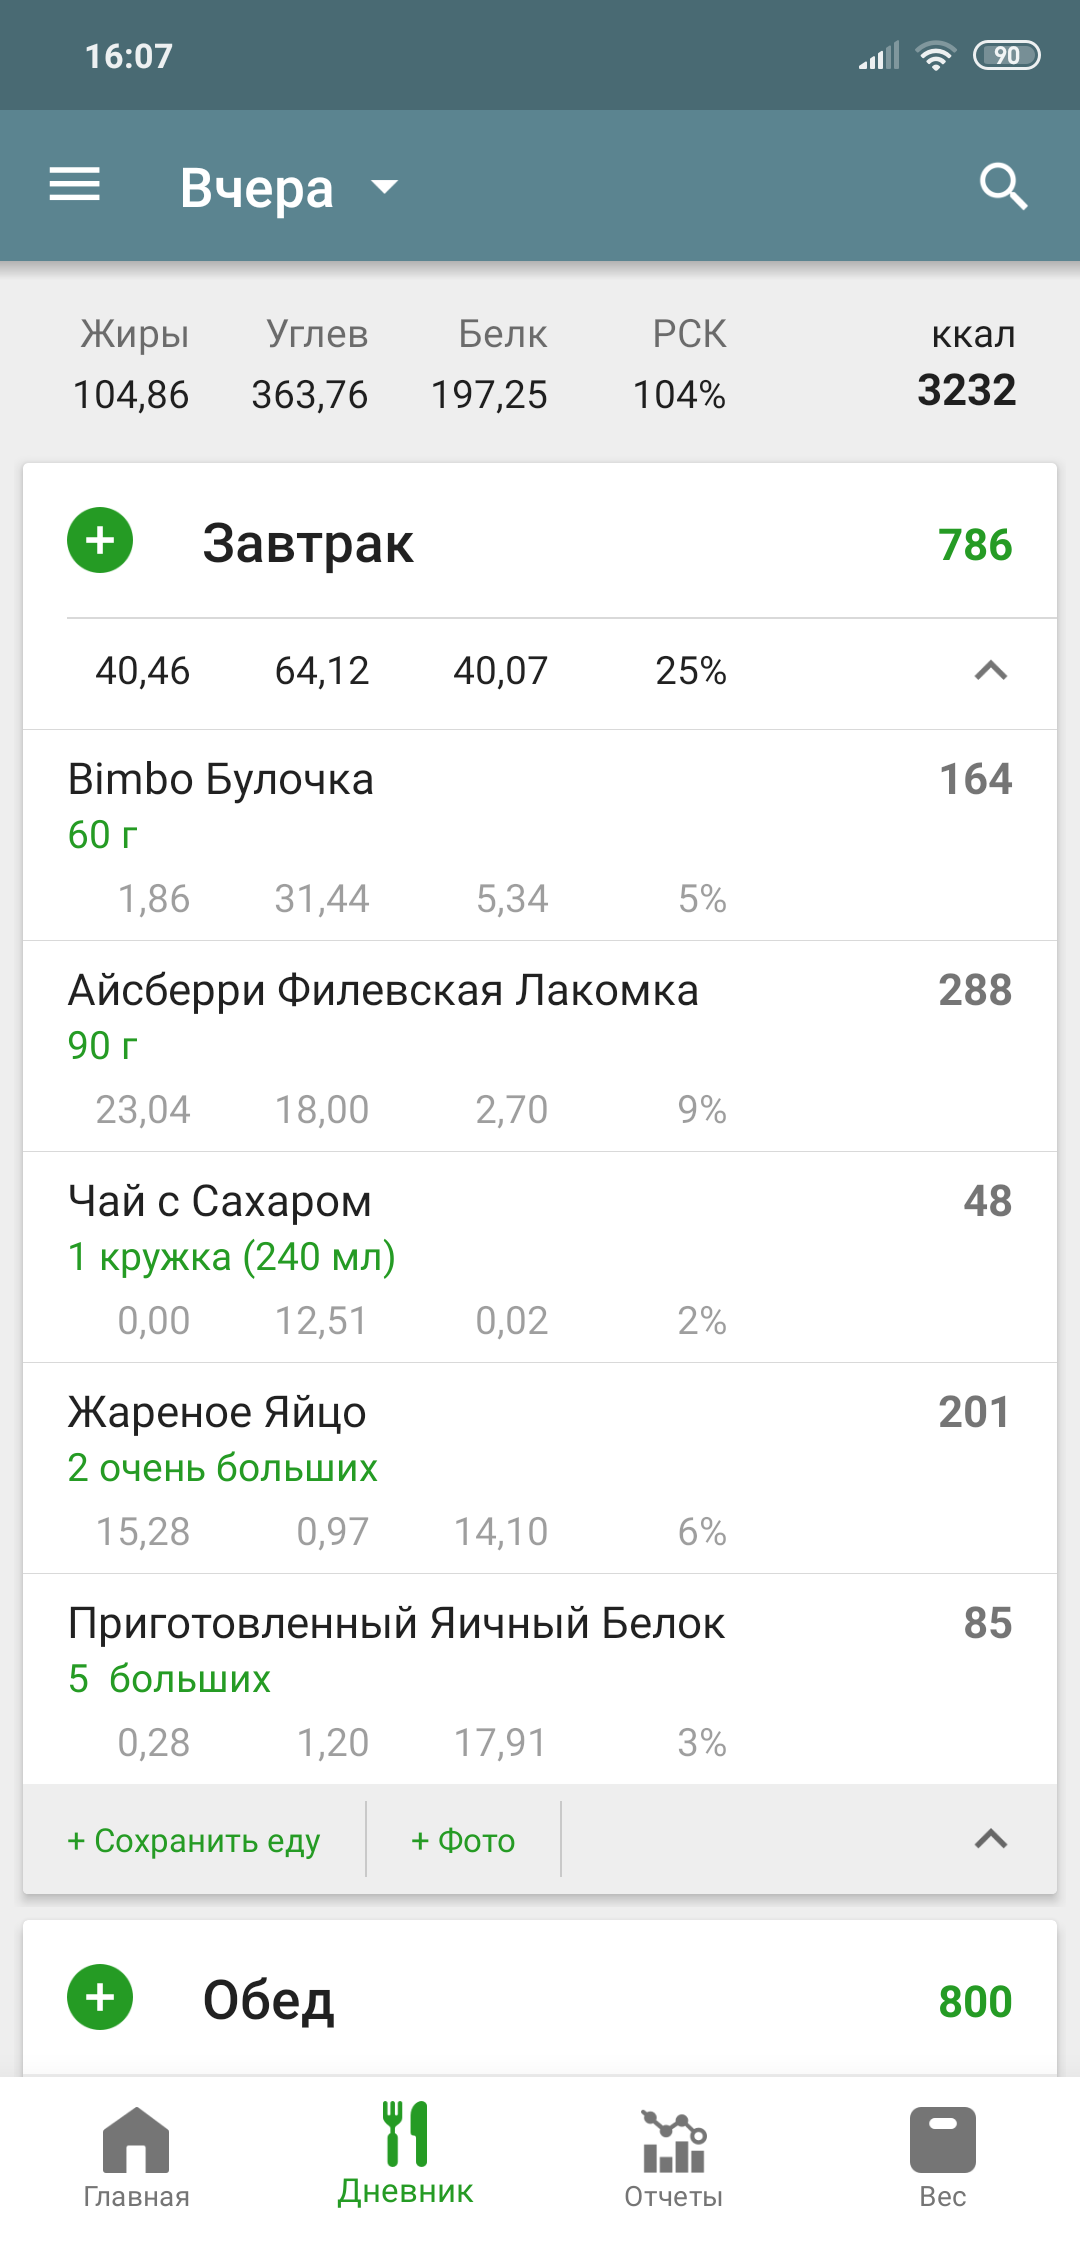Open the Вес weight tab
This screenshot has height=2248, width=1080.
(942, 2156)
